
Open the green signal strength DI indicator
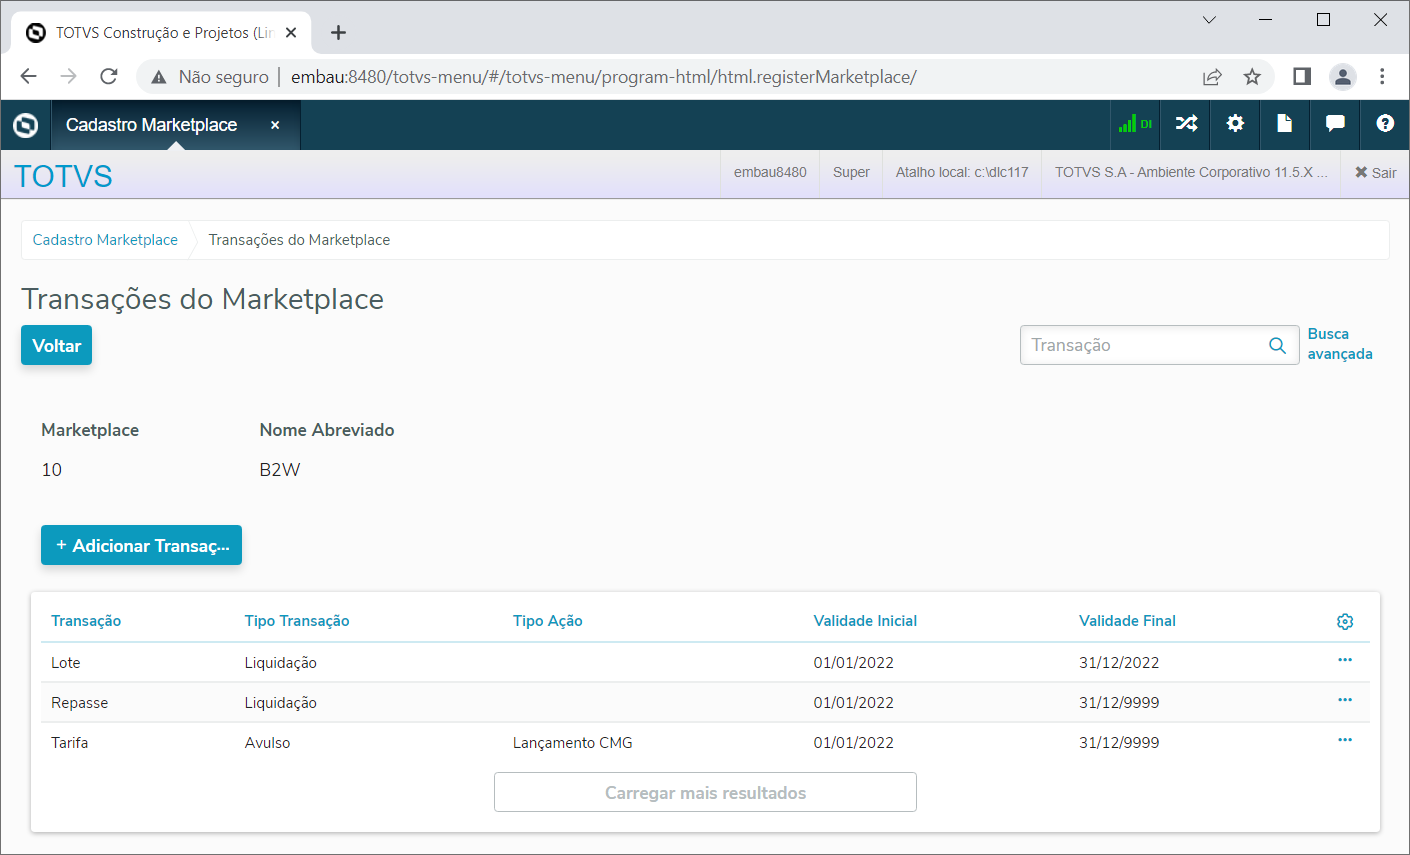coord(1135,124)
